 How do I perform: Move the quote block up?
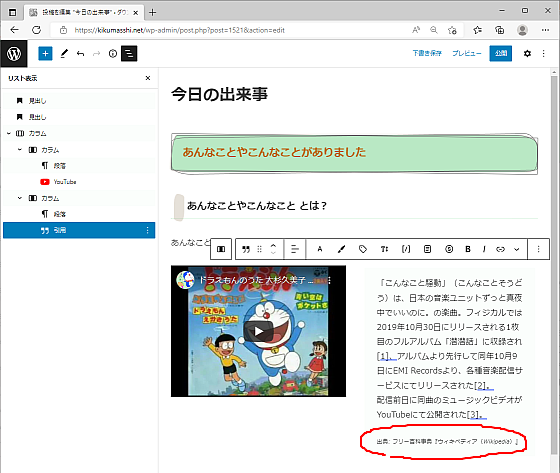point(273,245)
